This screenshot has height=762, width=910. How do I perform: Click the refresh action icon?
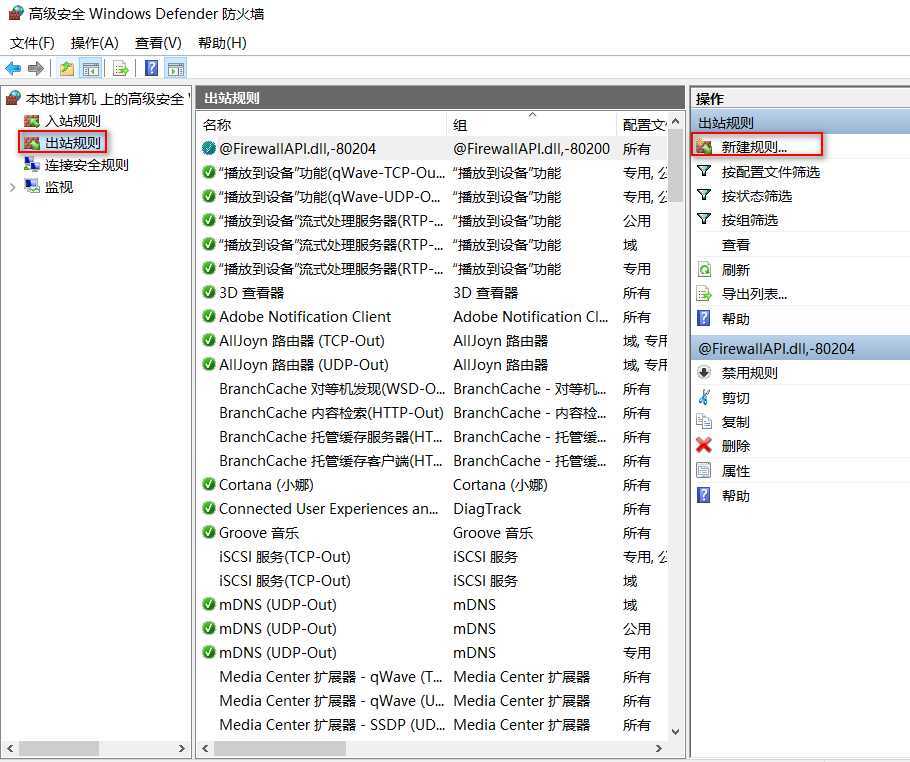704,269
